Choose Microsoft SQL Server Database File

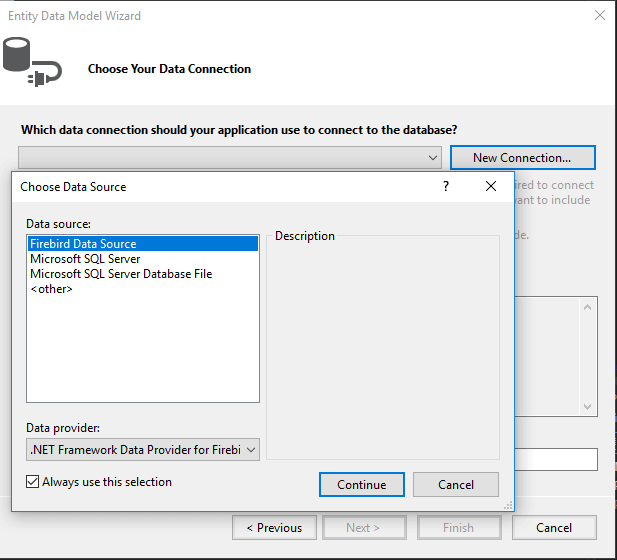click(x=121, y=274)
